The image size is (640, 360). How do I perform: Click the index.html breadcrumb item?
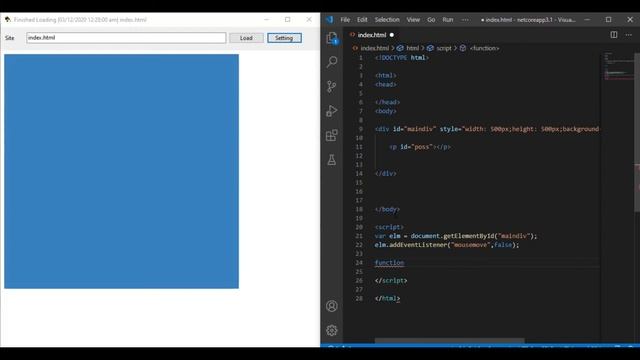tap(375, 48)
